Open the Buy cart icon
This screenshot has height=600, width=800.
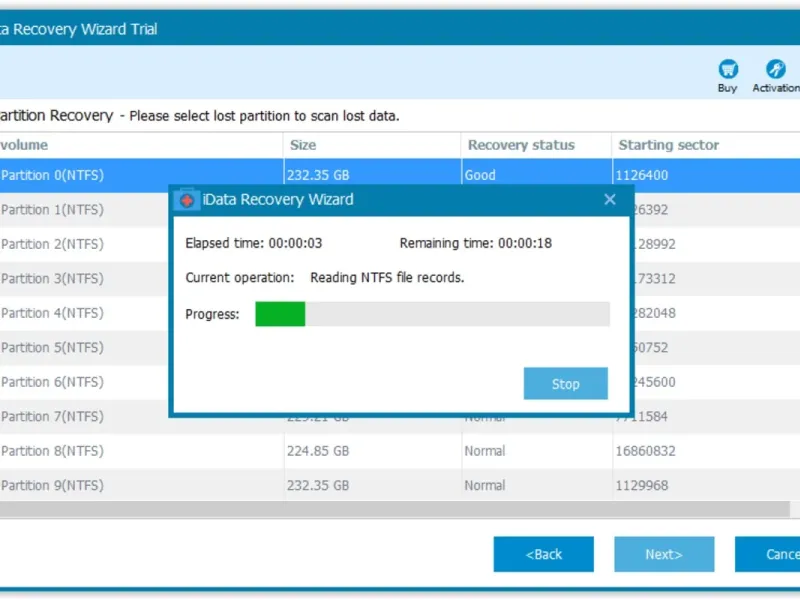pos(728,69)
